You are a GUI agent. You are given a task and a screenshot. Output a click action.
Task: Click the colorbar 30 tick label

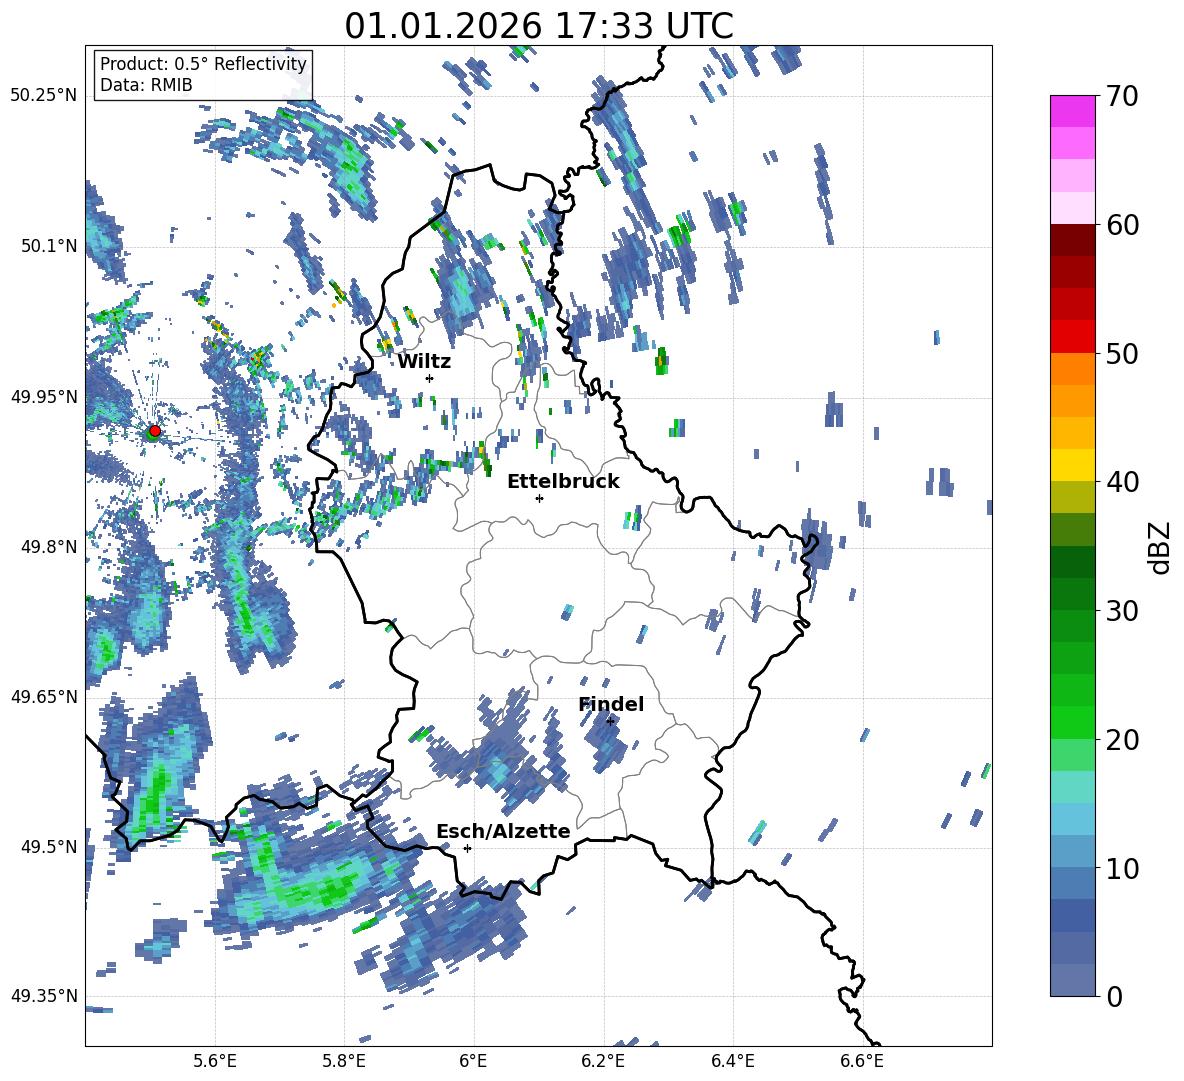[x=1122, y=610]
